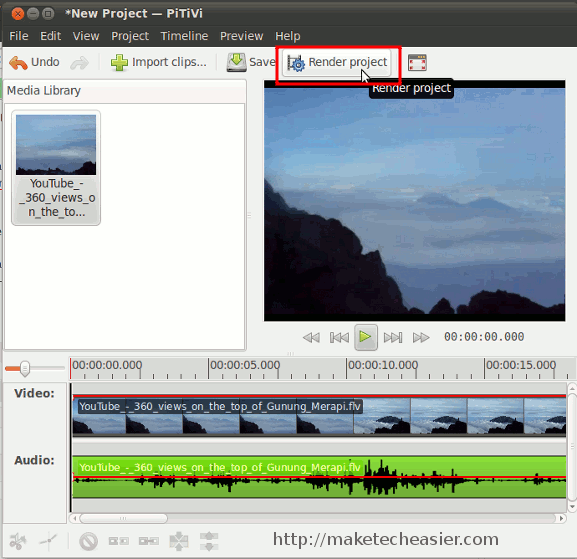
Task: Click the 00:00:10.000 marker on the ruler
Action: [383, 365]
